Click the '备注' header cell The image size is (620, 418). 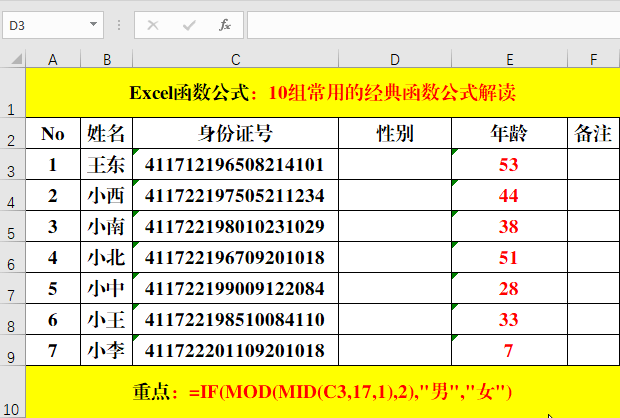[594, 133]
